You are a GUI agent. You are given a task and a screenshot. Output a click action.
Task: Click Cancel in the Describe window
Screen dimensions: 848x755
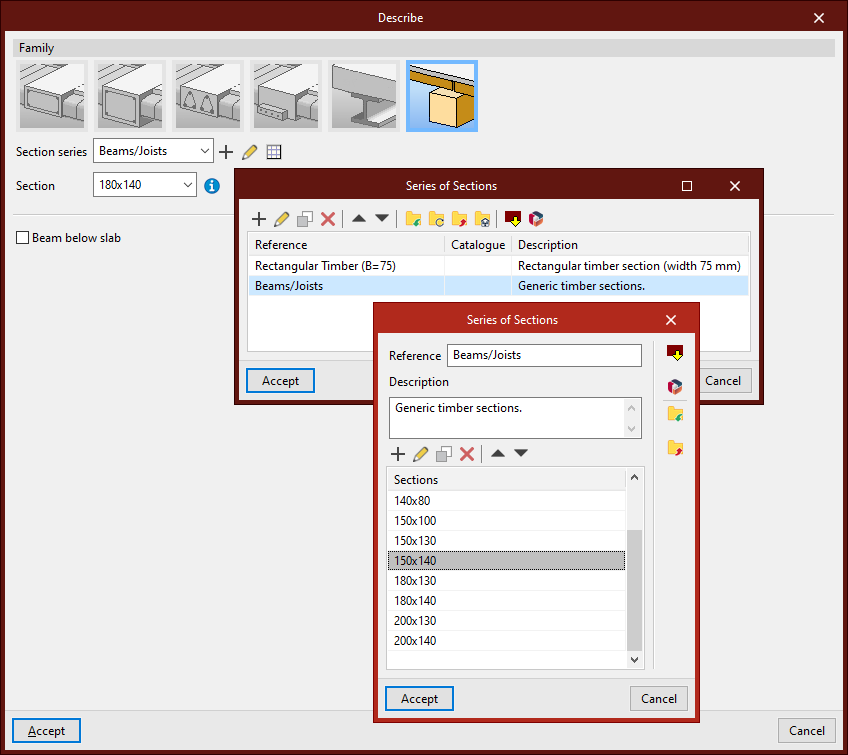pos(806,731)
